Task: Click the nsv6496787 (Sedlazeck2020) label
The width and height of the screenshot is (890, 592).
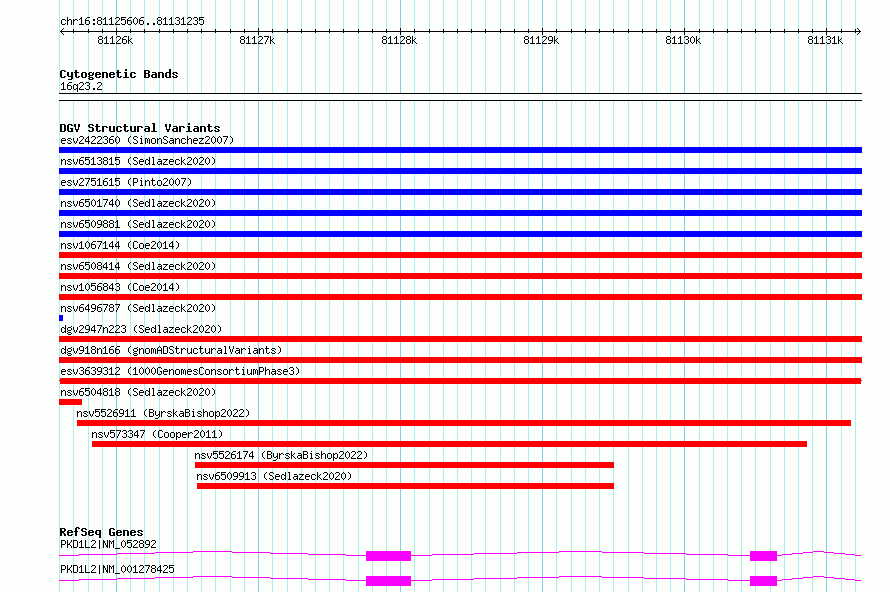Action: [138, 308]
